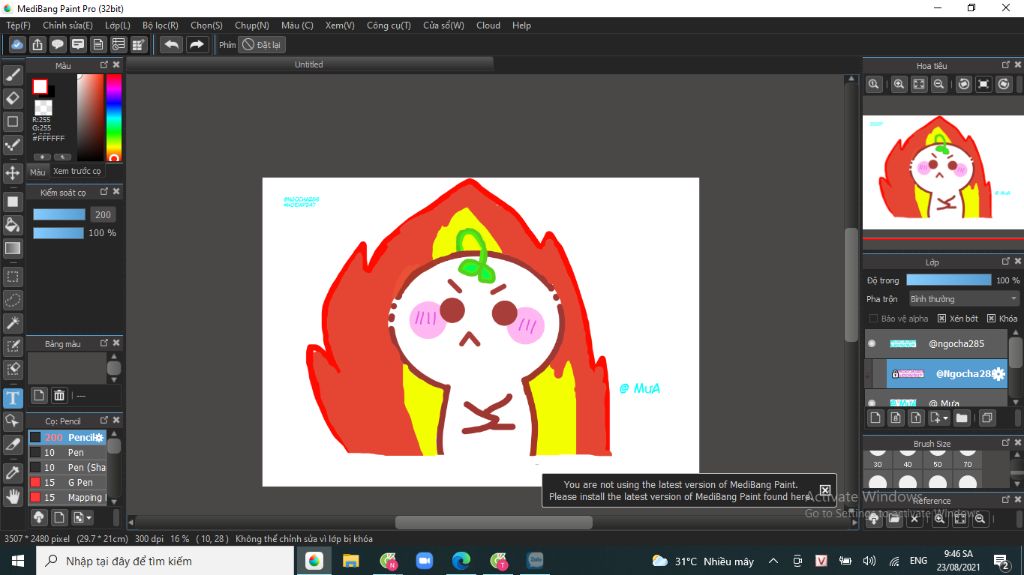Click the Windows search box
Viewport: 1024px width, 575px height.
tap(165, 561)
